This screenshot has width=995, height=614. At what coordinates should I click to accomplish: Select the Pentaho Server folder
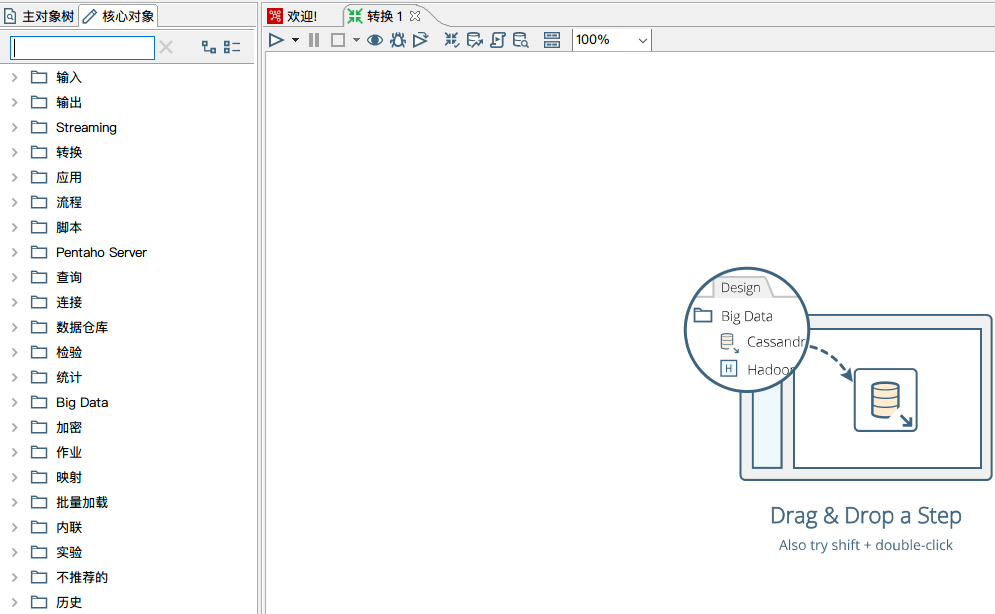coord(101,252)
